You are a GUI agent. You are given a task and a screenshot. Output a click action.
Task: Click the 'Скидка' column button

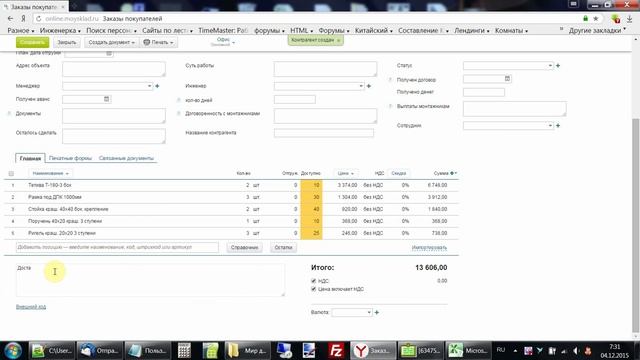pyautogui.click(x=398, y=173)
